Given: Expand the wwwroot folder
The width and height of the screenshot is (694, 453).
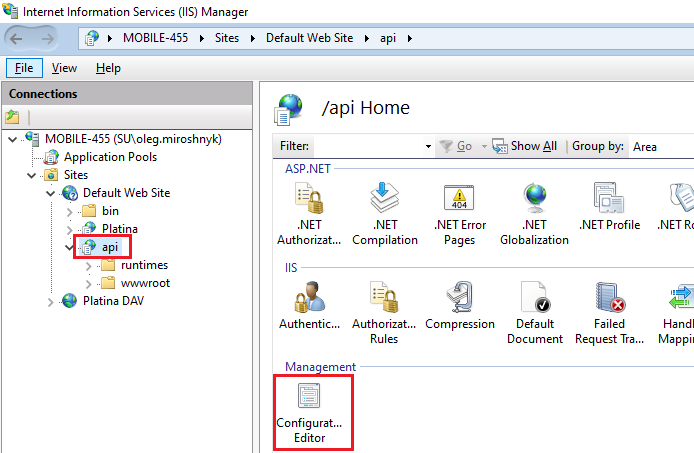Looking at the screenshot, I should point(89,284).
